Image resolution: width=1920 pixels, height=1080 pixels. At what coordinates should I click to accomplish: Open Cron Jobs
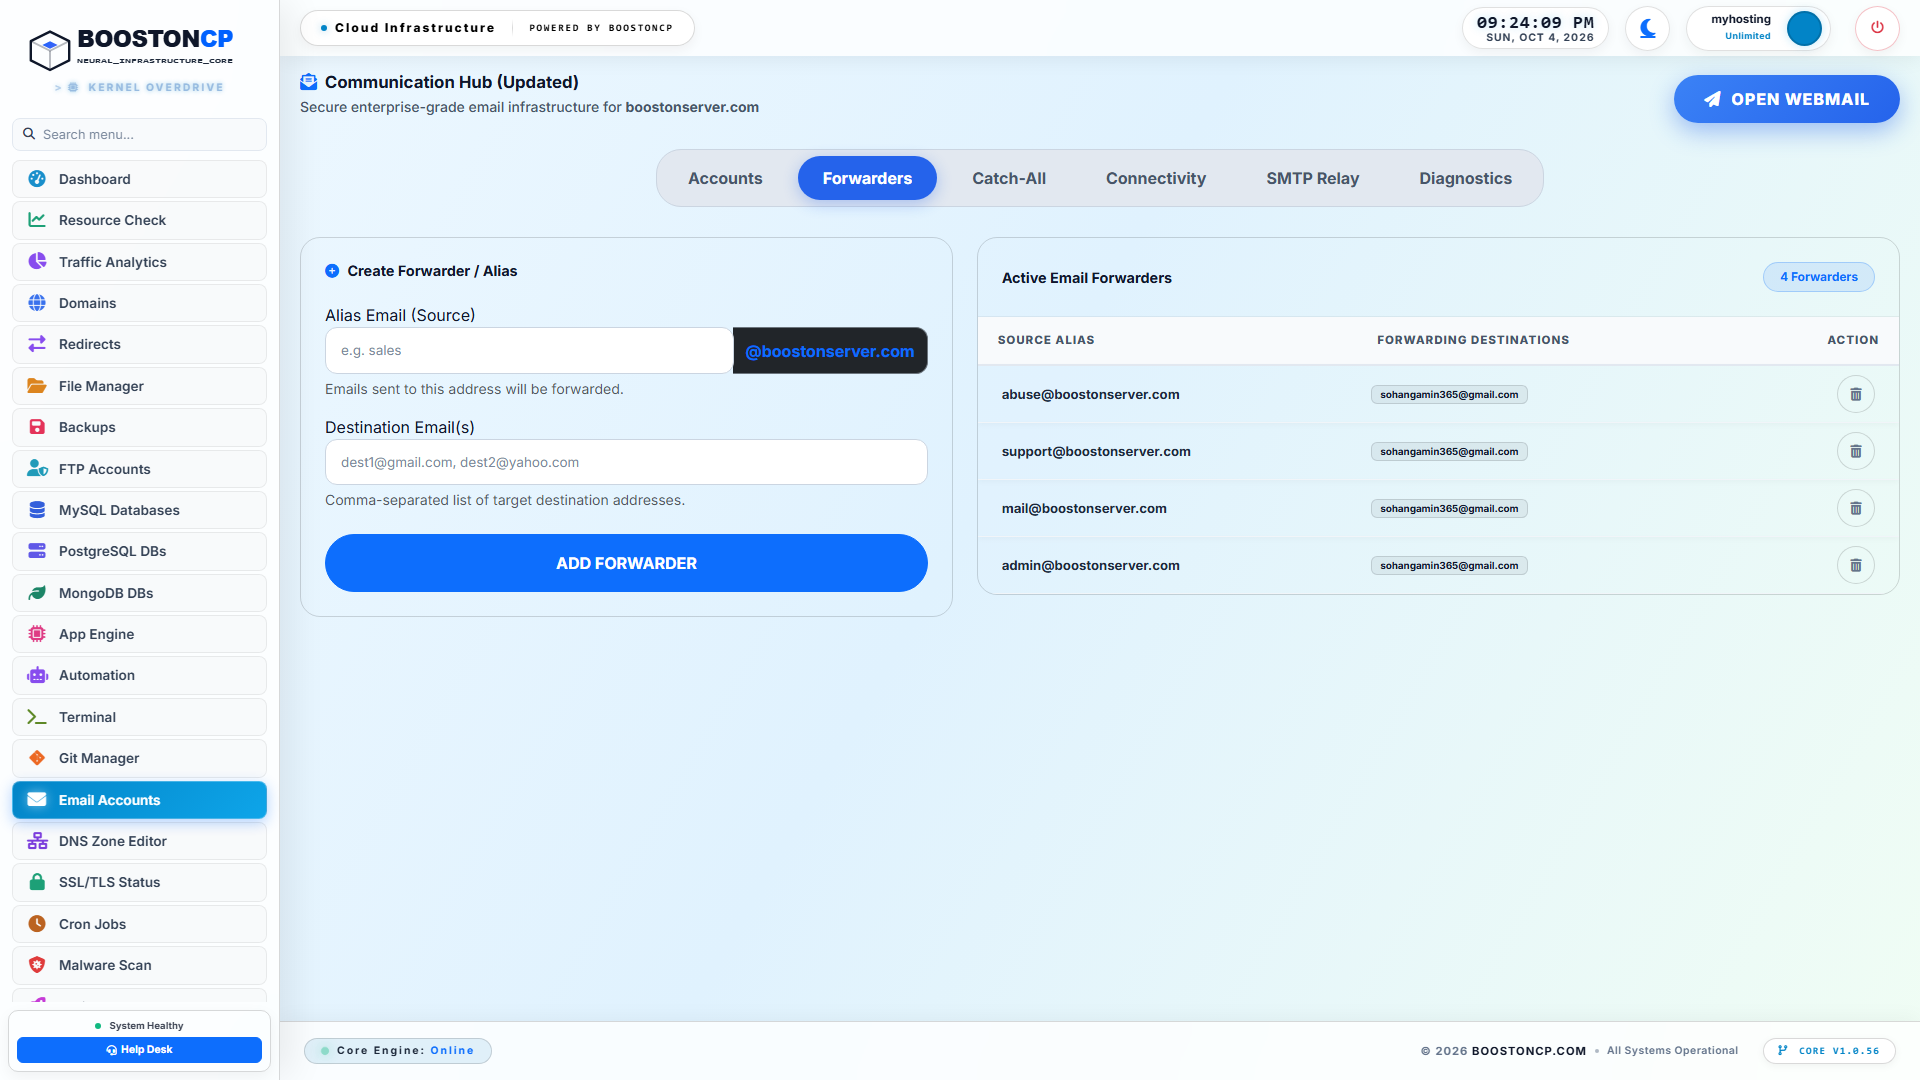139,924
